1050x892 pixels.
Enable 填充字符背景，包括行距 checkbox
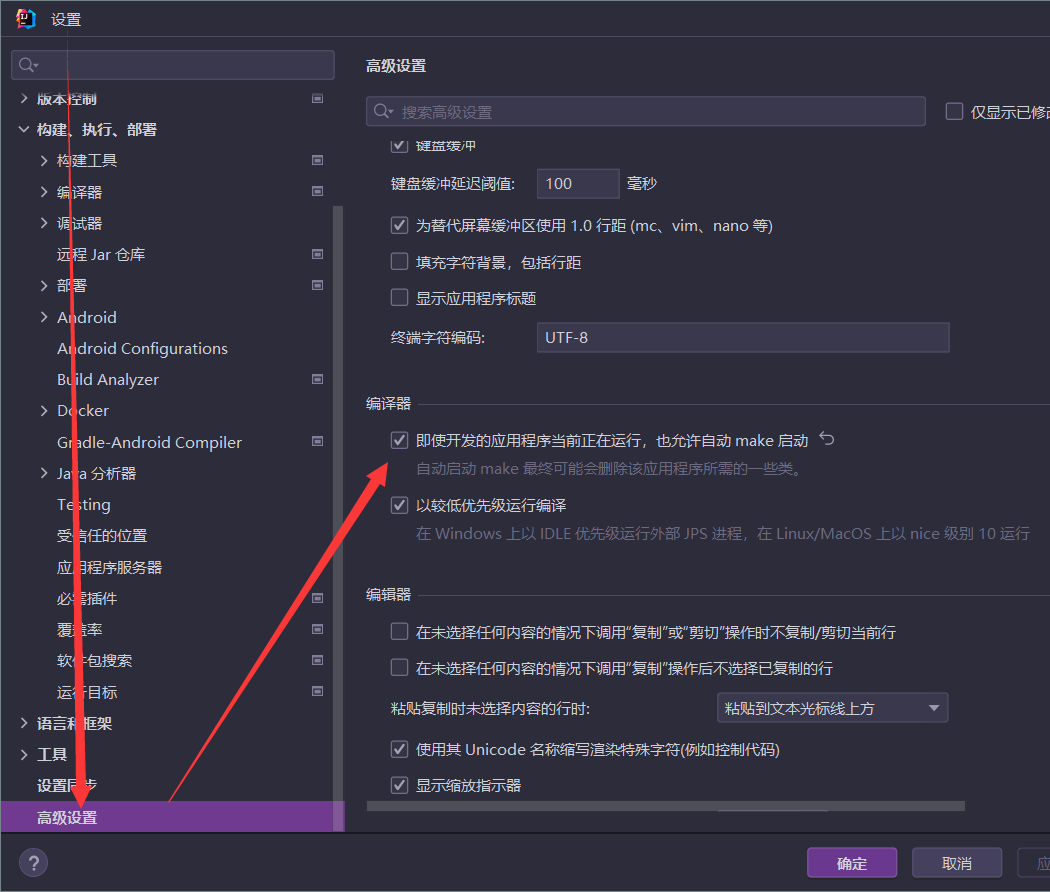click(399, 262)
